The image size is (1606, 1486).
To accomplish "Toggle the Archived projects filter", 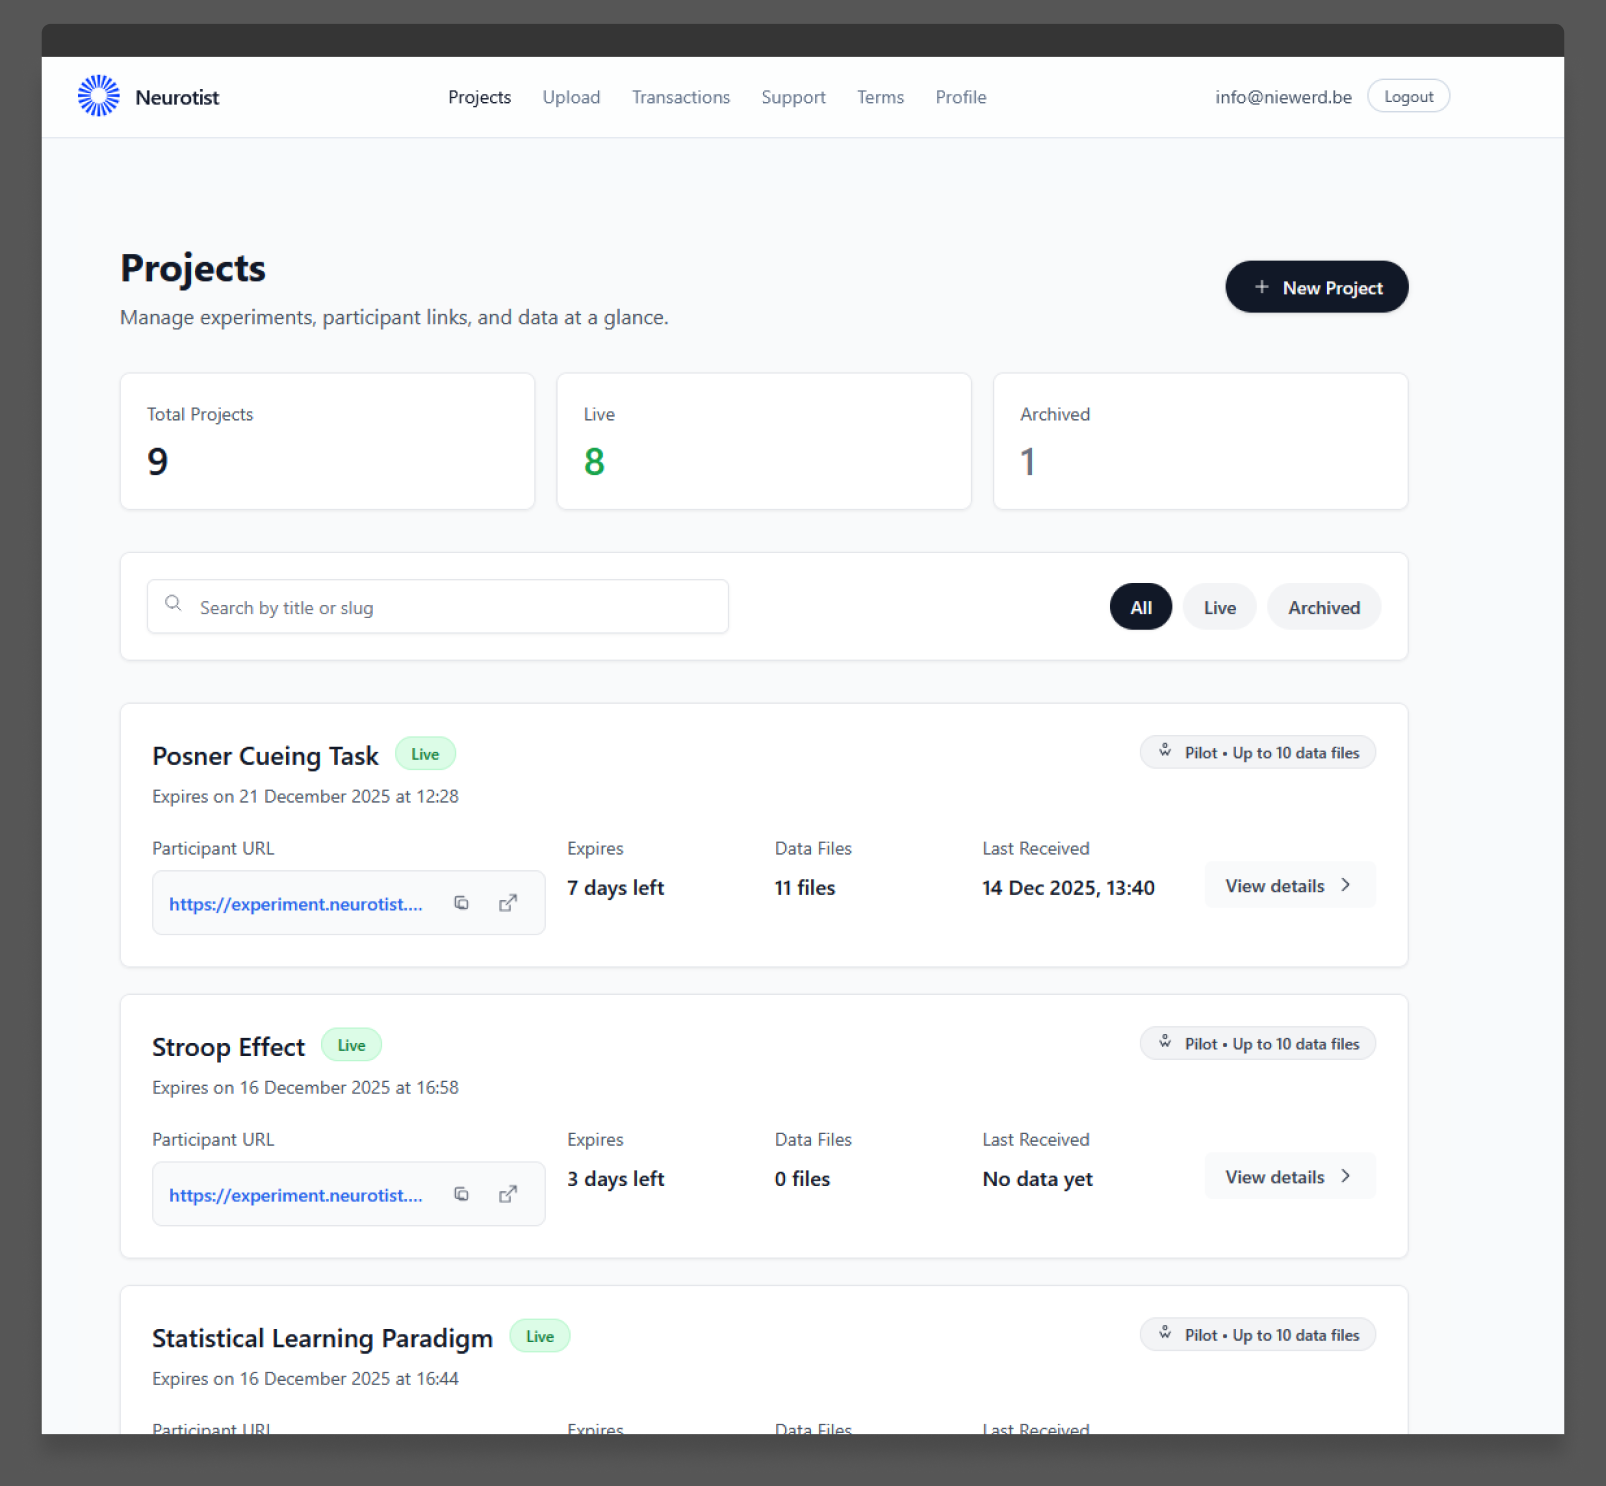I will [1323, 606].
